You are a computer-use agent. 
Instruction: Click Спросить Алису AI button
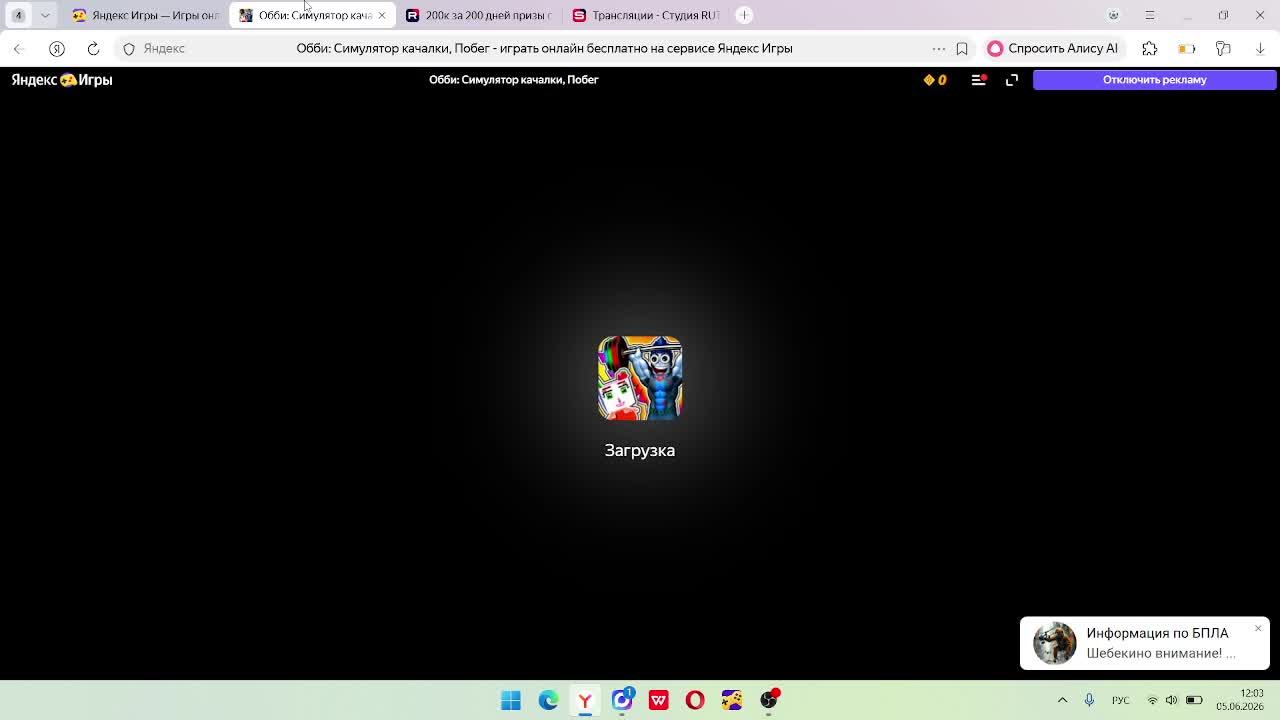1053,48
